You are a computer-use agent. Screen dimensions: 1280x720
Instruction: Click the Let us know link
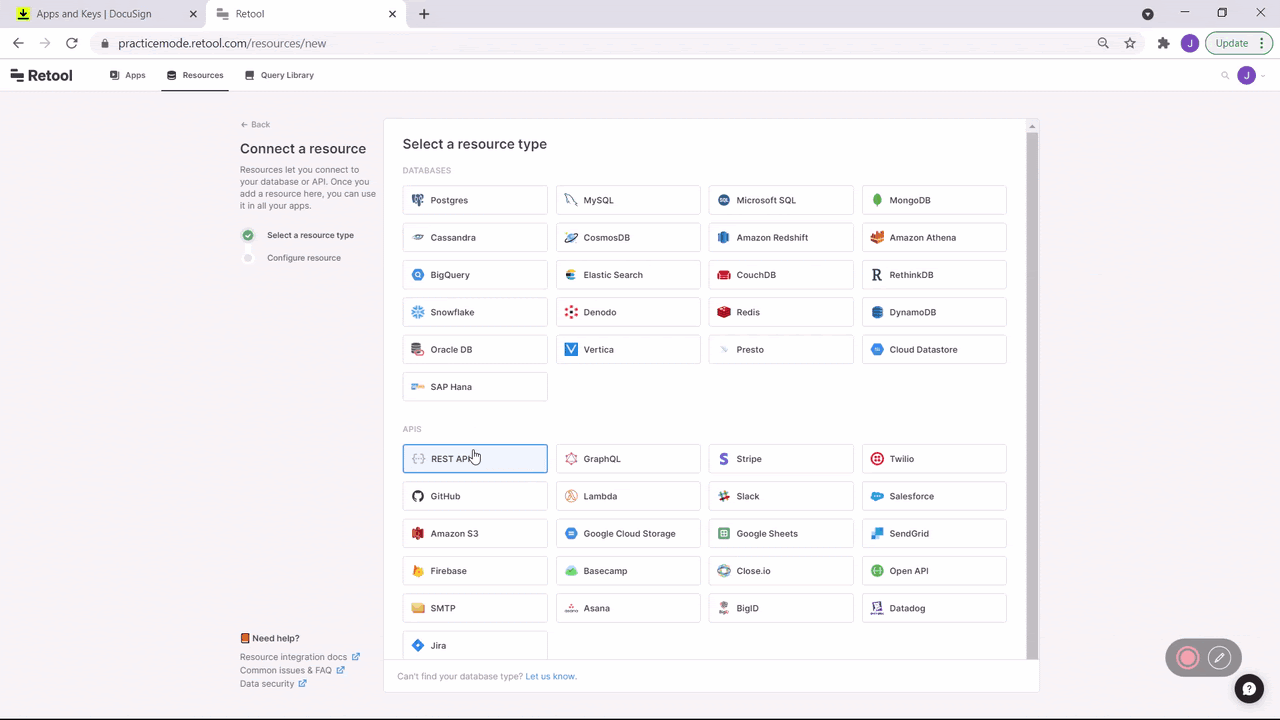551,676
